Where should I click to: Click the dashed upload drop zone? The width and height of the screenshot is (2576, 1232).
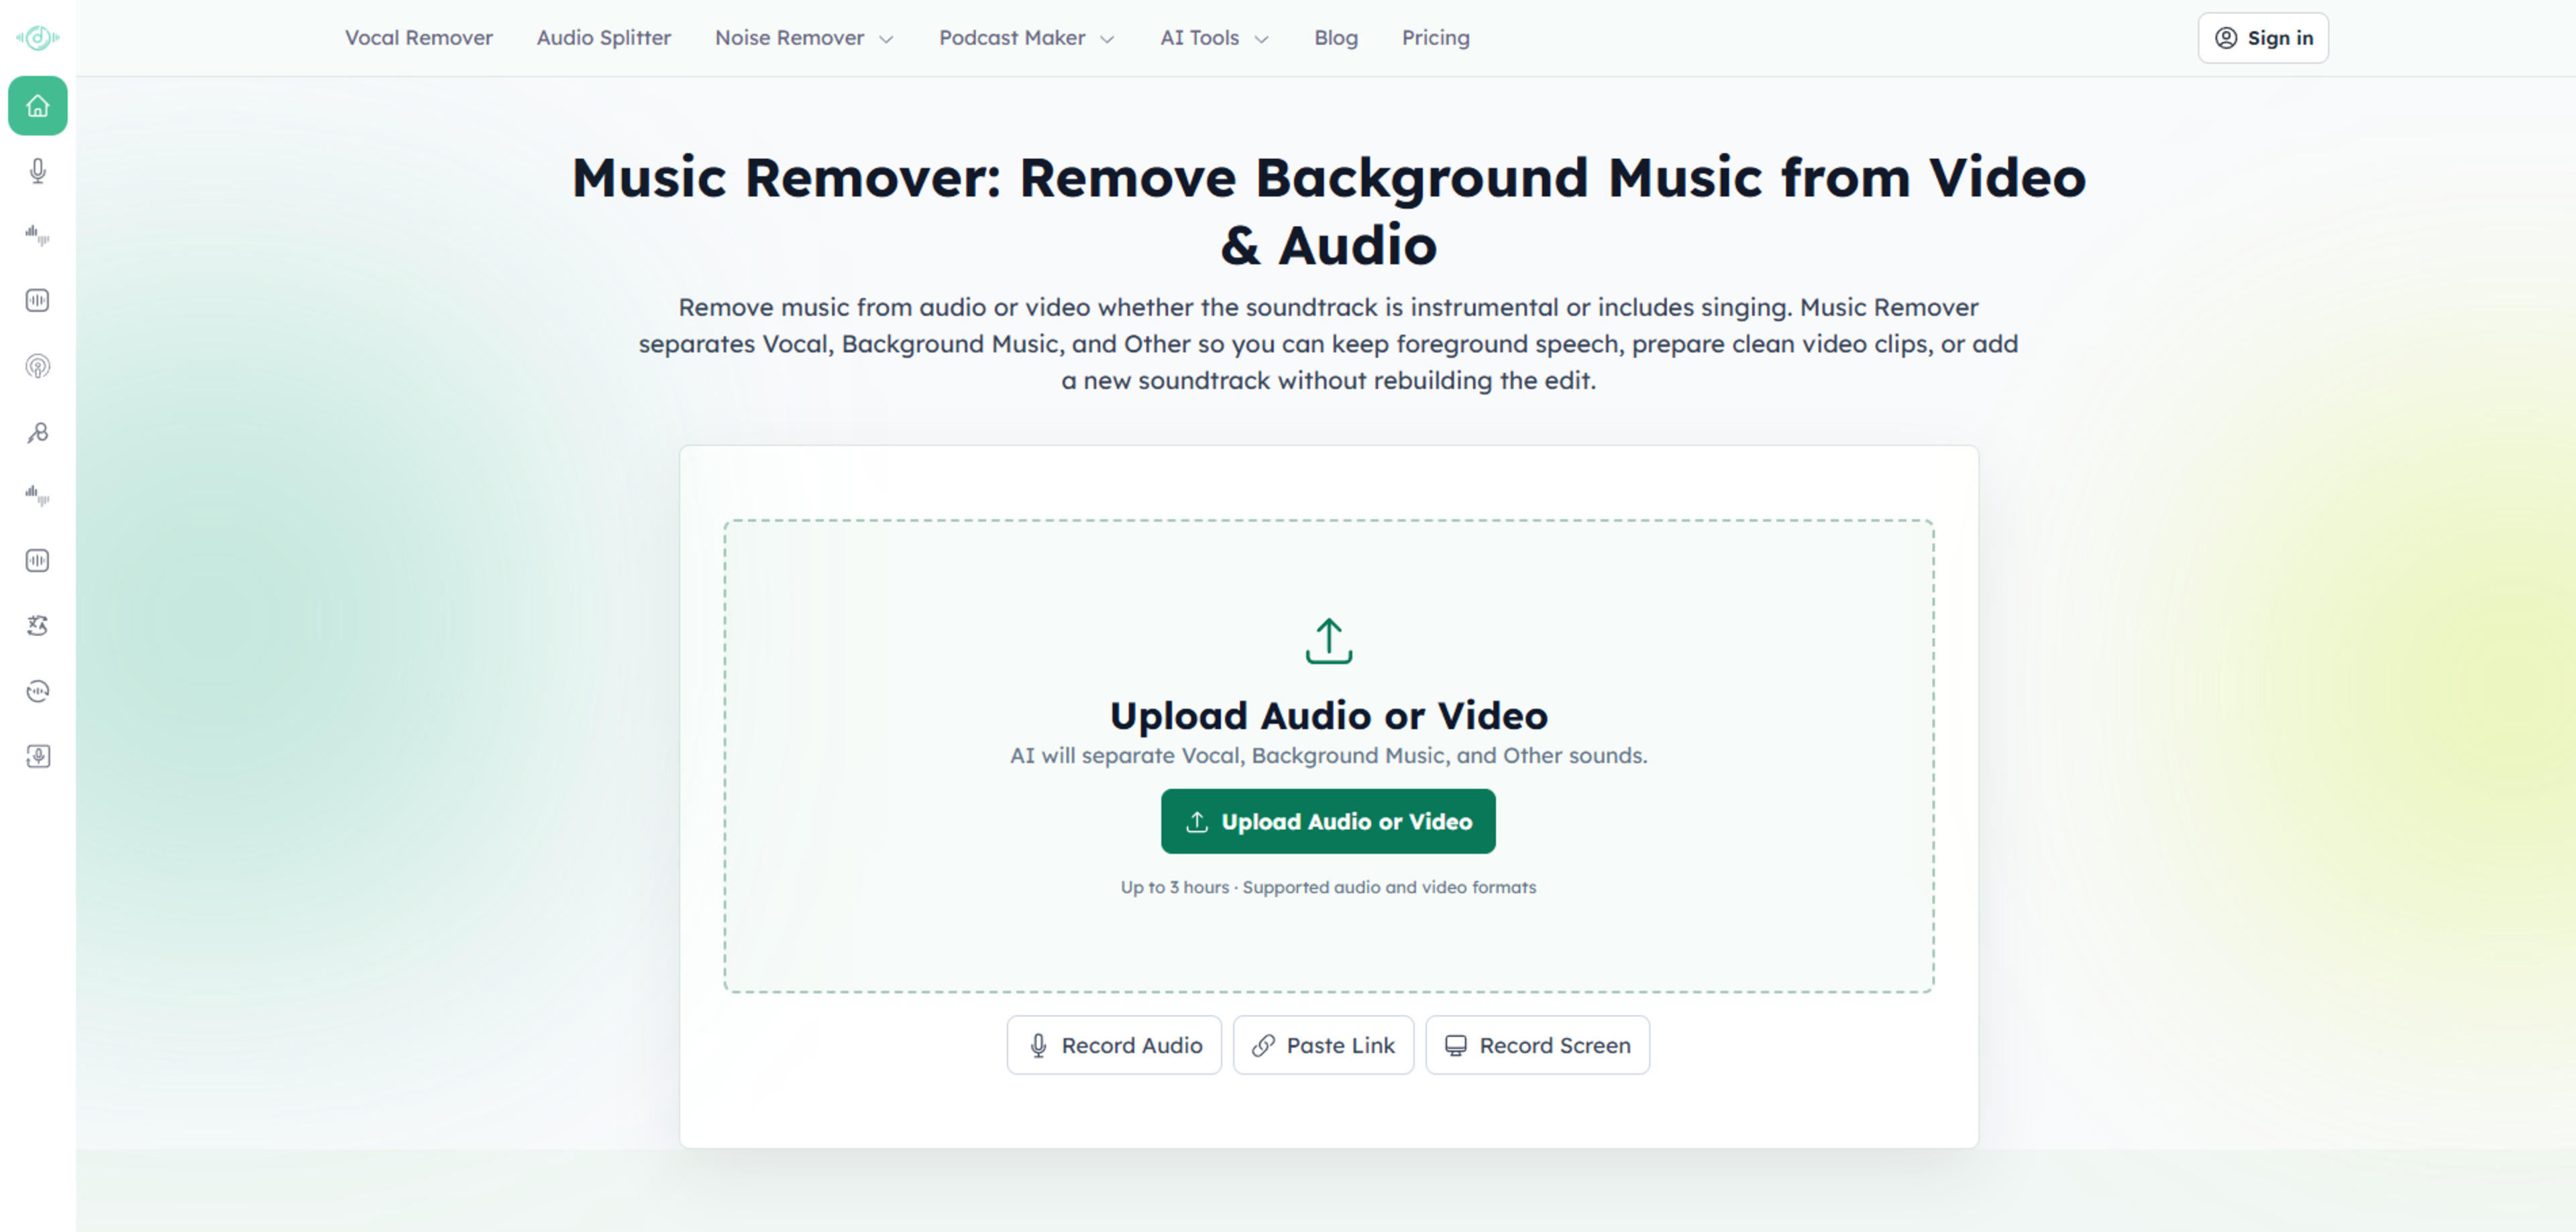tap(1329, 756)
